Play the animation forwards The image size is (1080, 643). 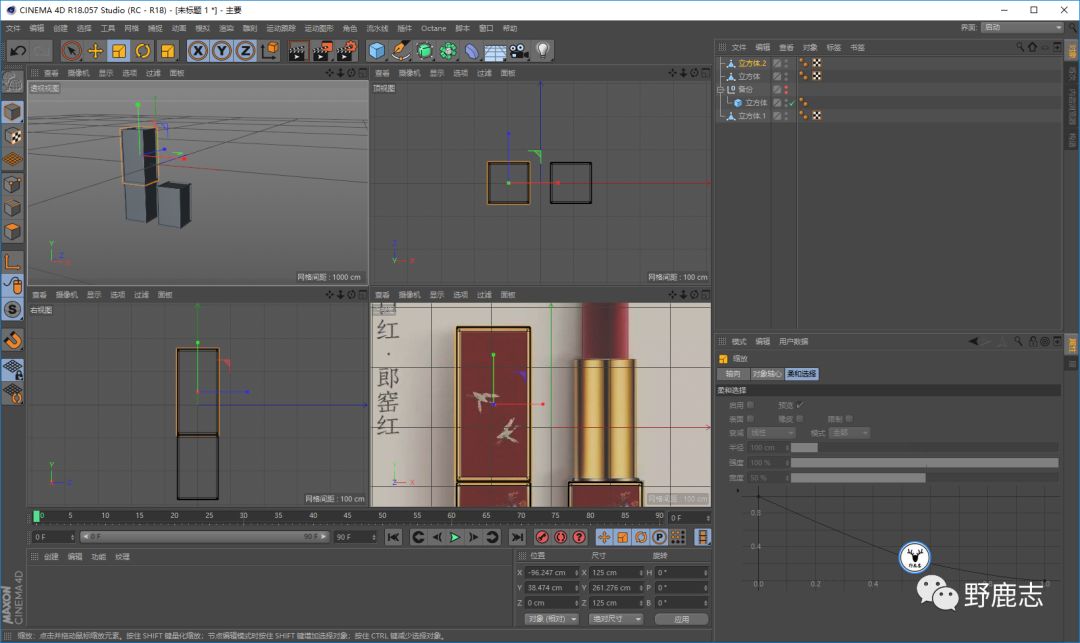point(455,538)
